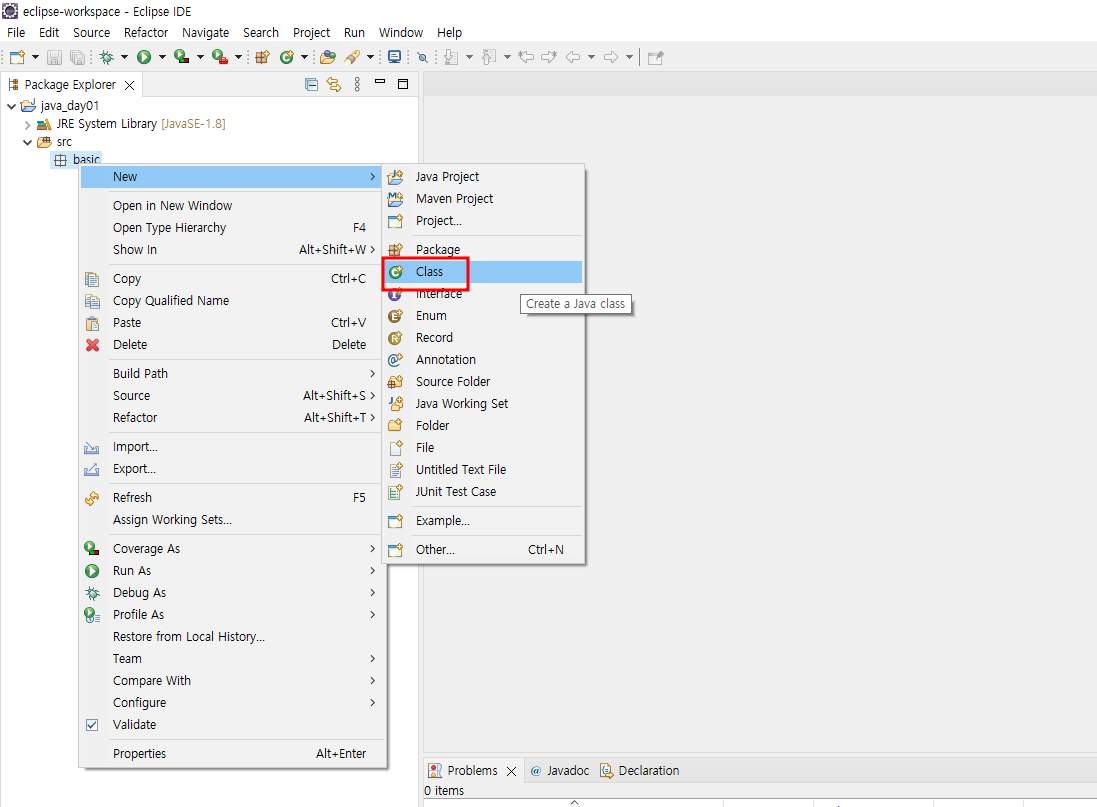Open the Navigate menu
Screen dimensions: 1097x807
(x=206, y=32)
